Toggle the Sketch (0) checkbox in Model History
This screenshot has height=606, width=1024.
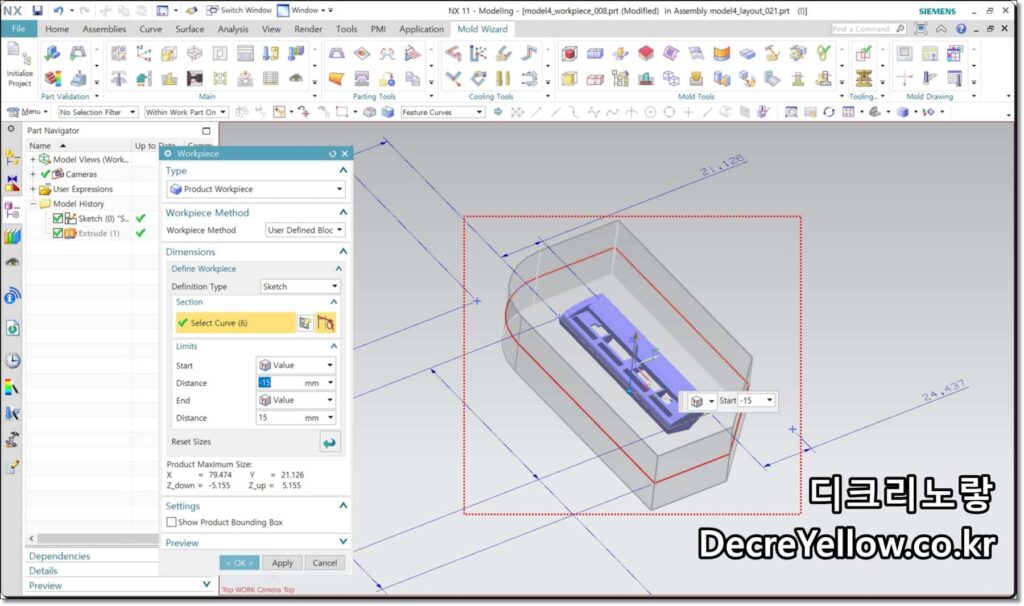click(x=57, y=219)
